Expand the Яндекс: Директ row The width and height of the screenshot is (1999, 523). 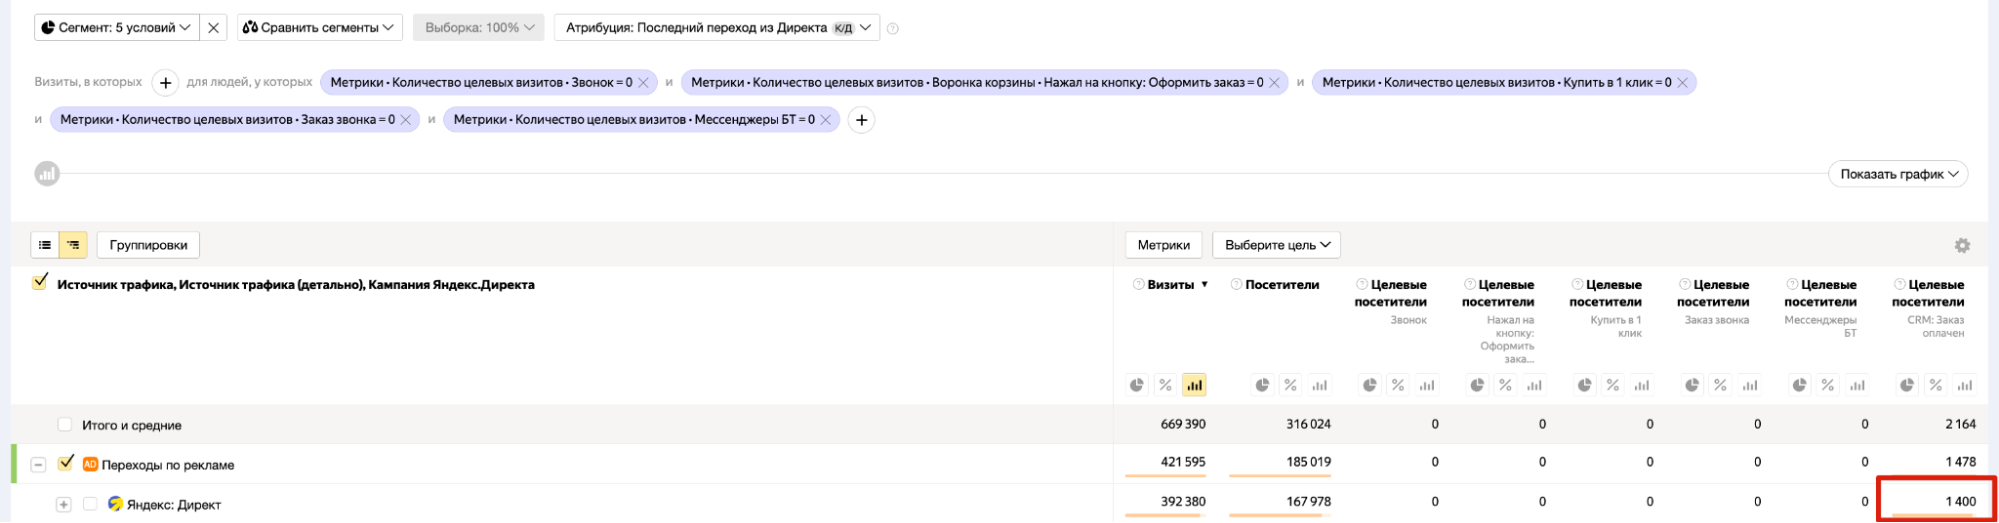point(63,504)
